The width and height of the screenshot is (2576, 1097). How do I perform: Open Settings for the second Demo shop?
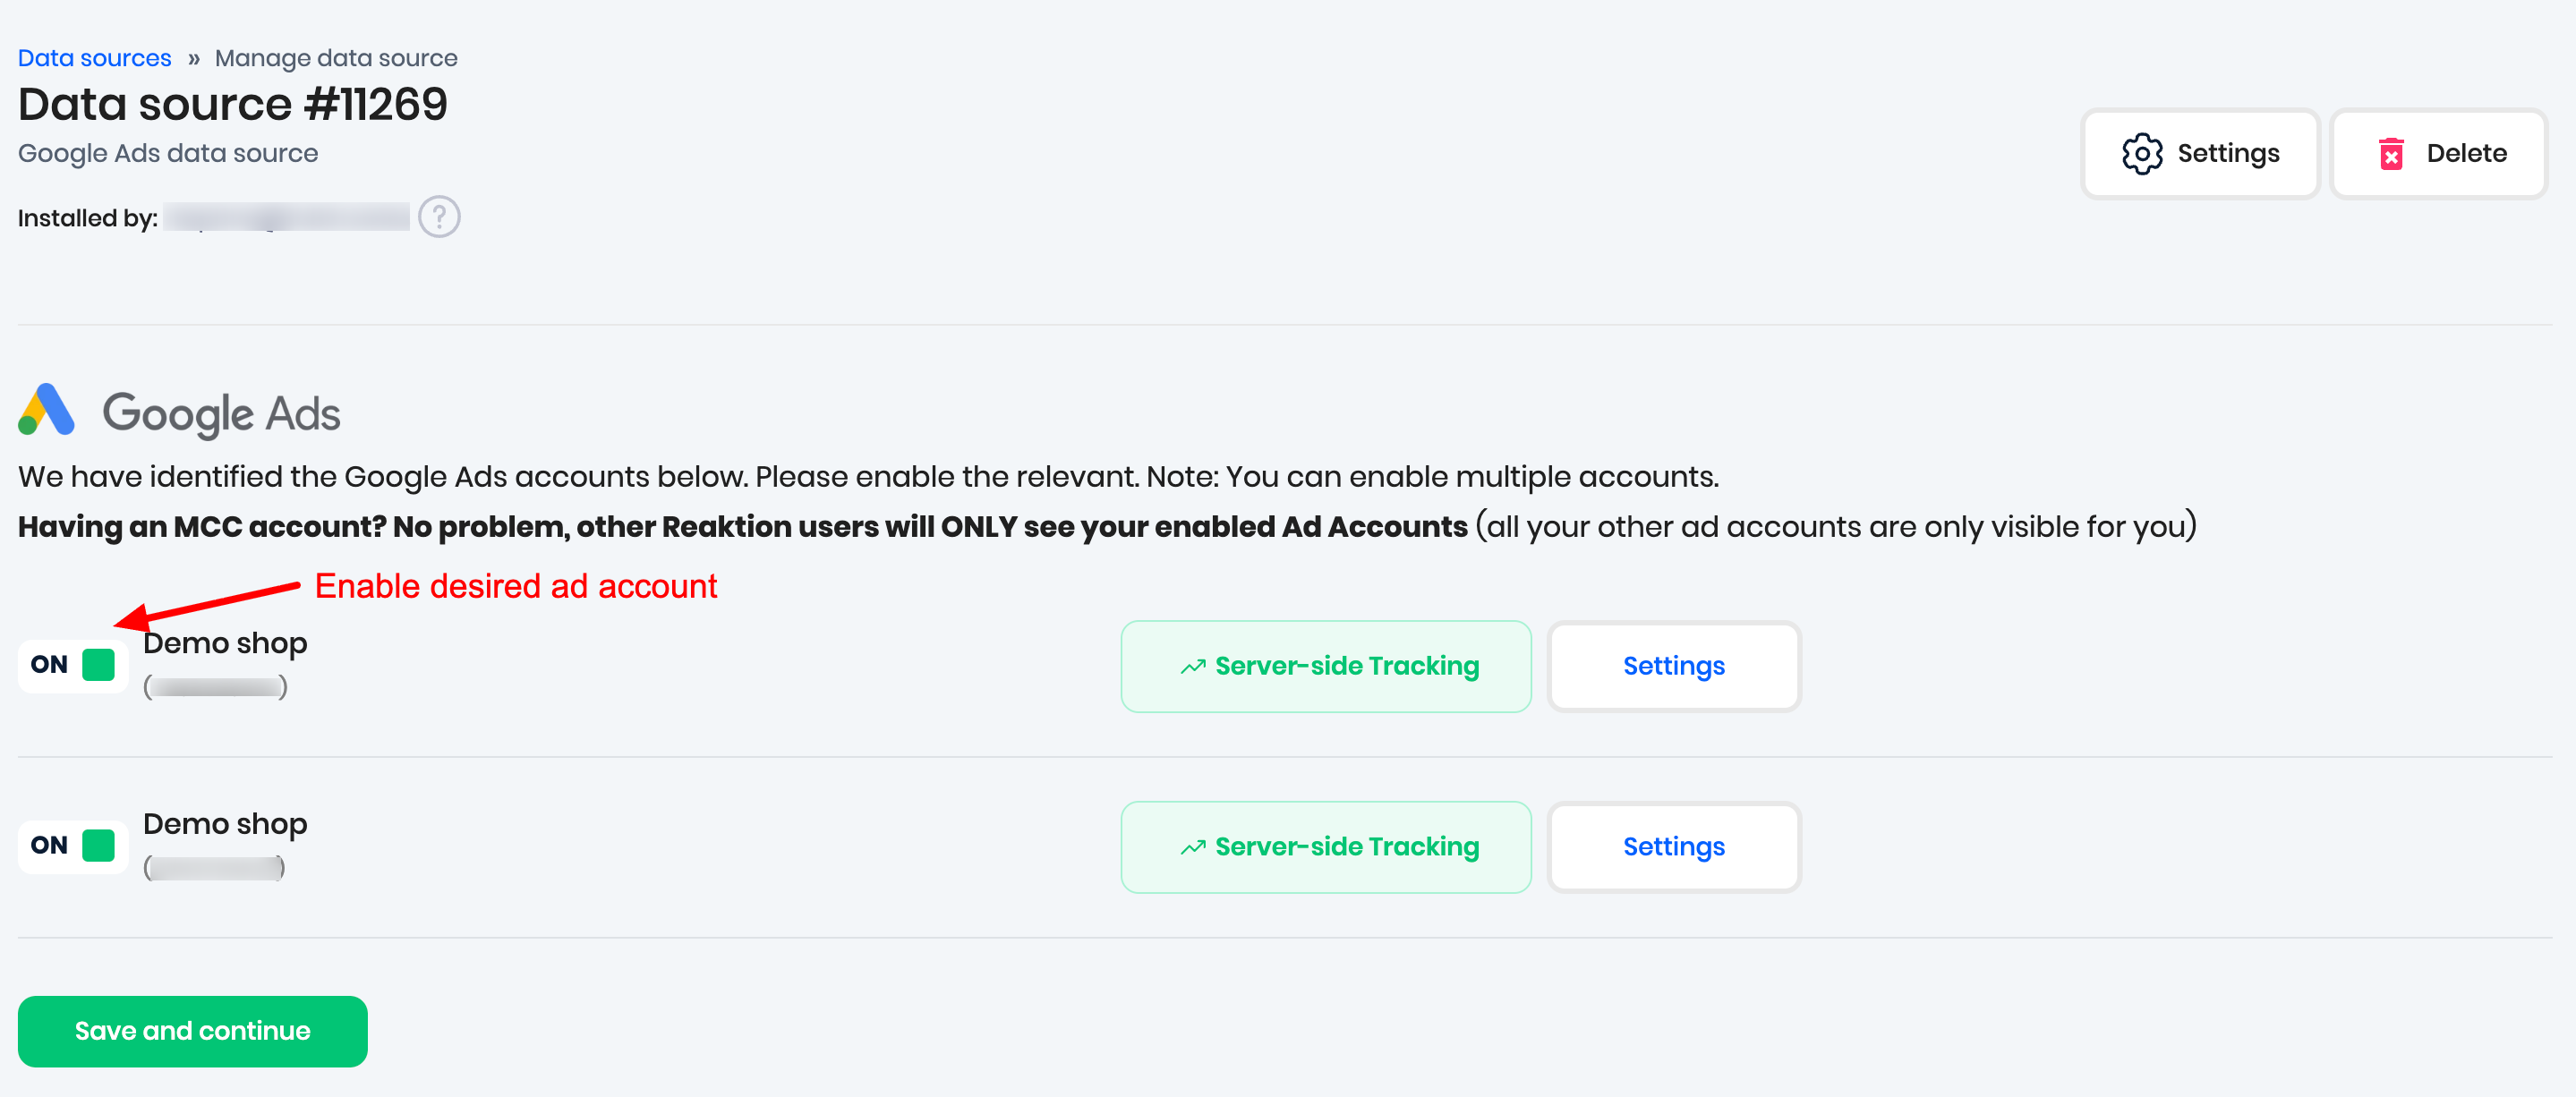tap(1673, 847)
